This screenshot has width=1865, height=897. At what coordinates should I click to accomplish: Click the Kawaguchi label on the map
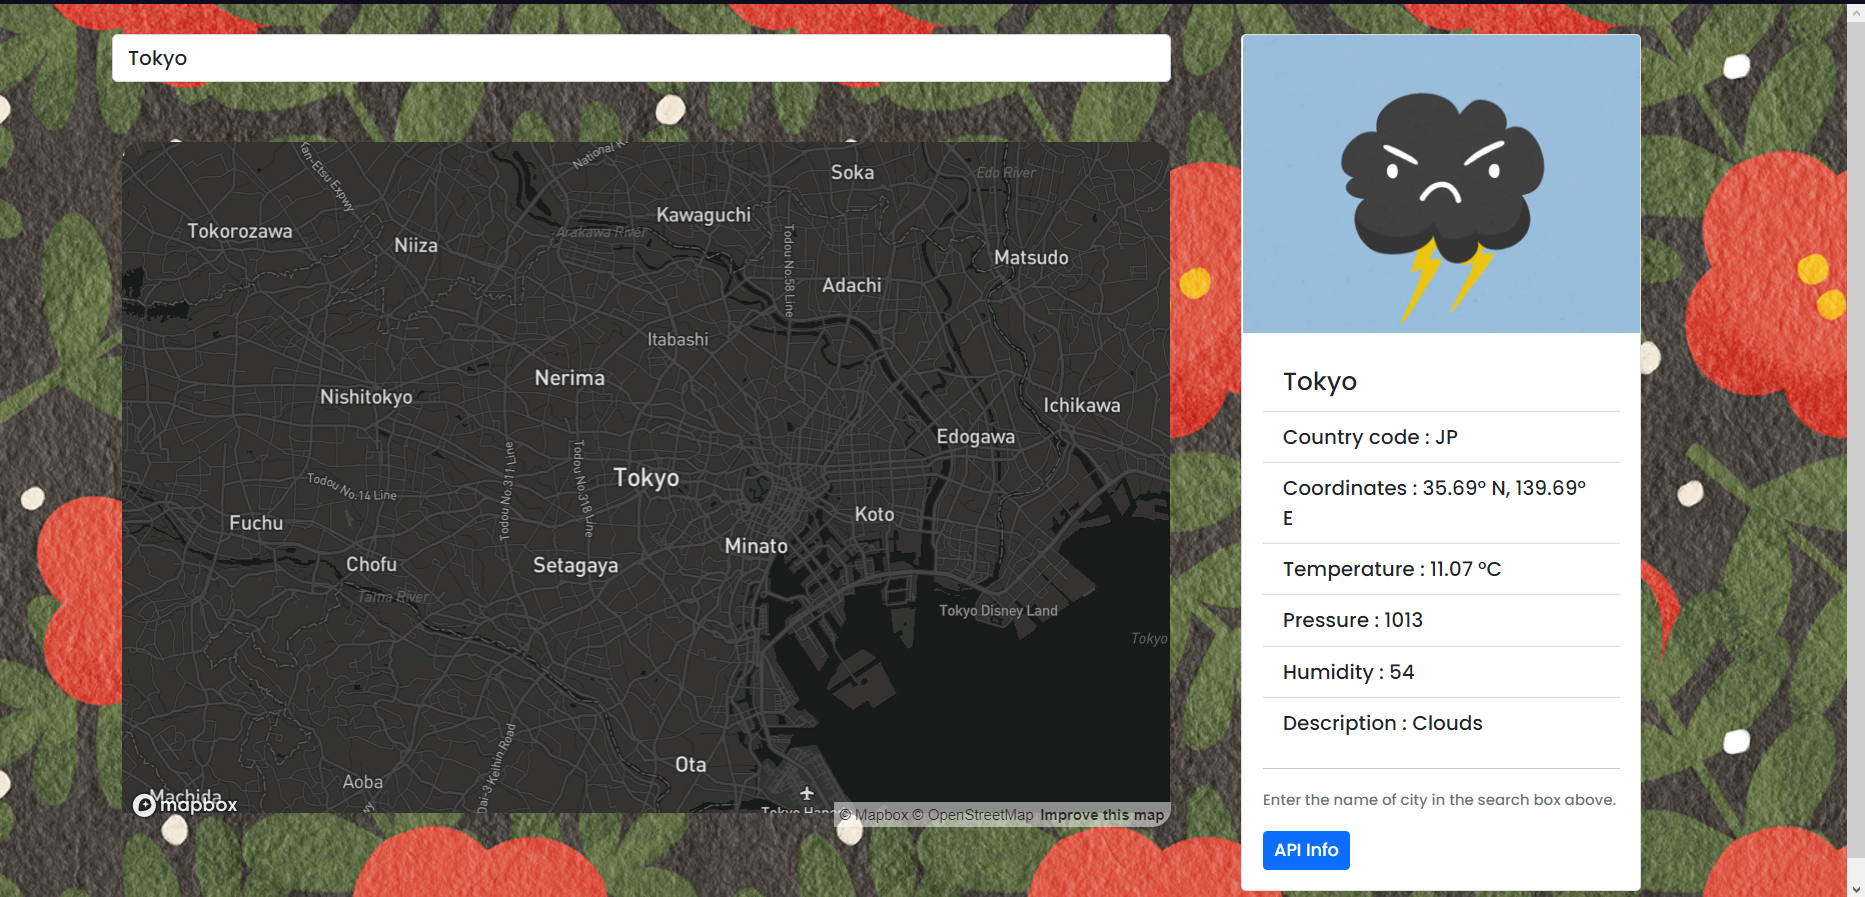[x=703, y=215]
